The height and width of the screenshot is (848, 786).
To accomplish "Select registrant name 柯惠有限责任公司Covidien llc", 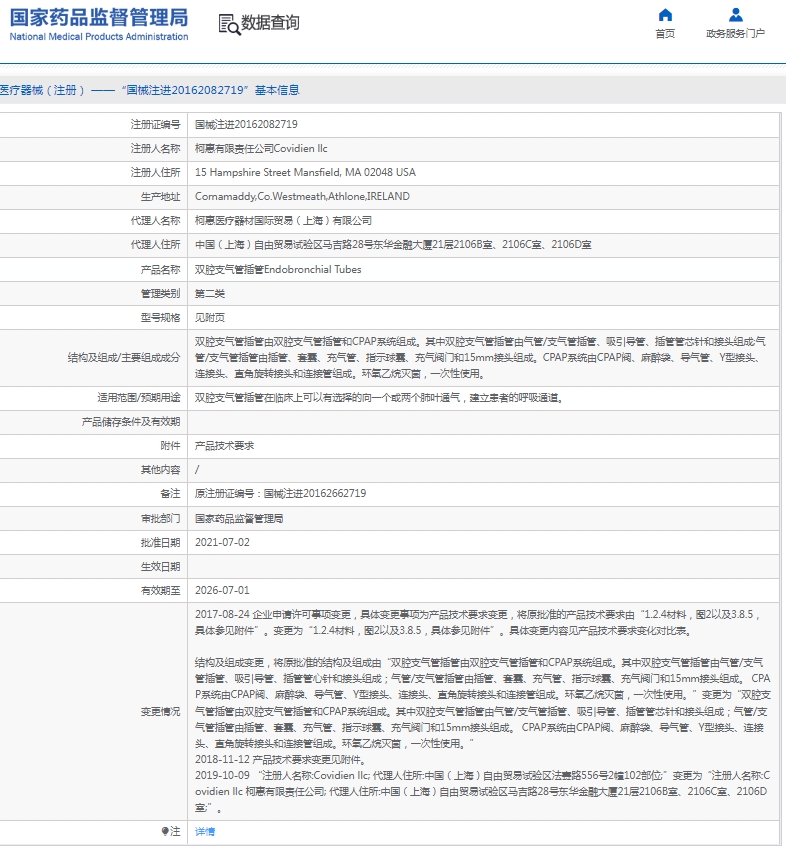I will (261, 148).
